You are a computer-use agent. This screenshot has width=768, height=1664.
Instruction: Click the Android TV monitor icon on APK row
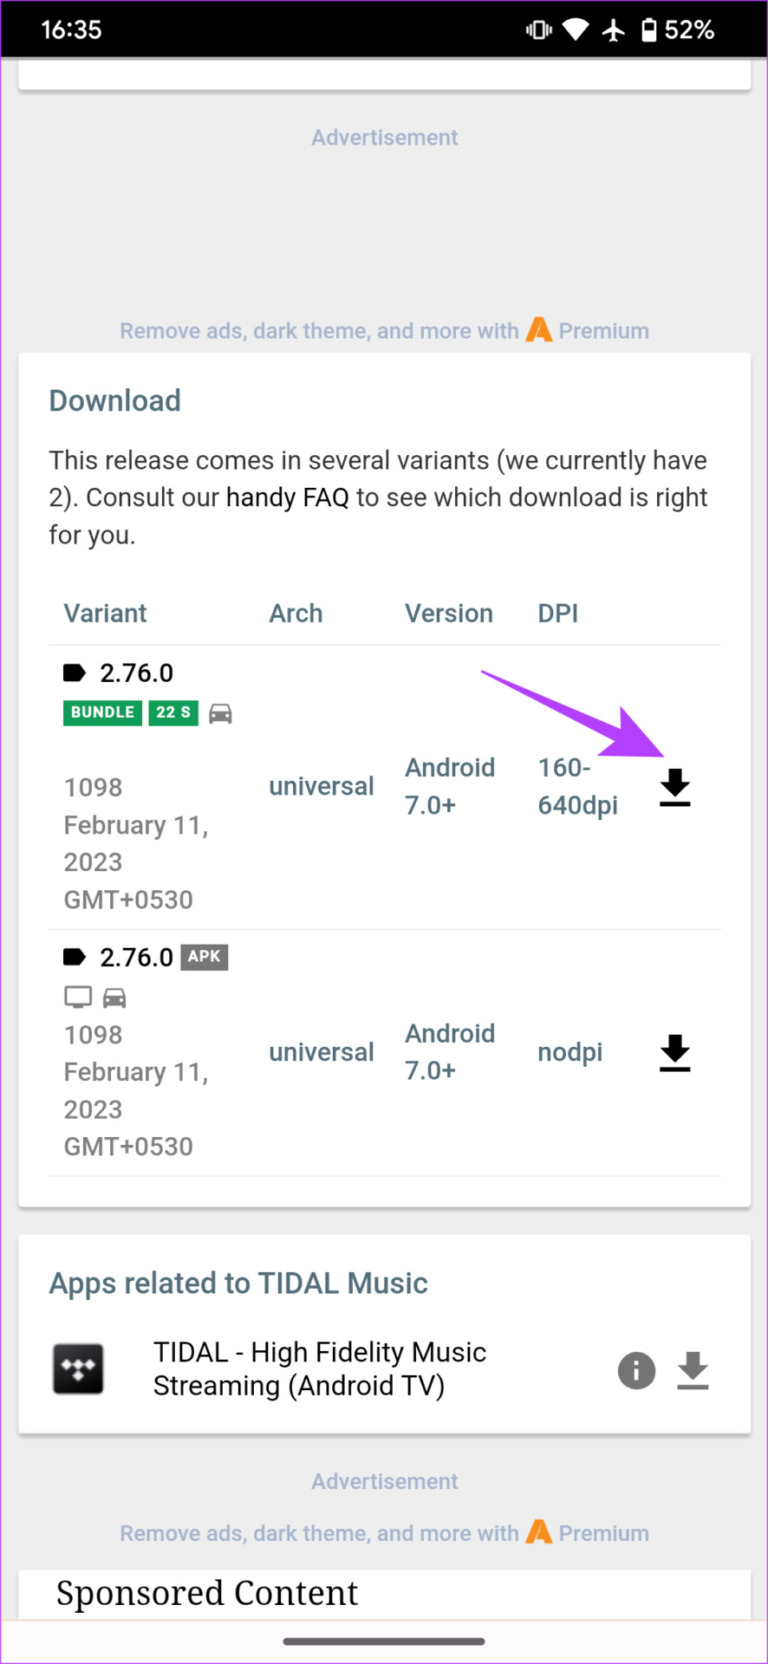click(77, 996)
